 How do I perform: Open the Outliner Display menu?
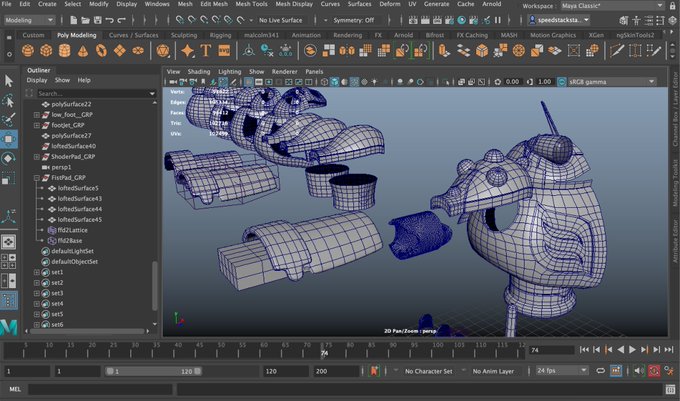pos(37,80)
